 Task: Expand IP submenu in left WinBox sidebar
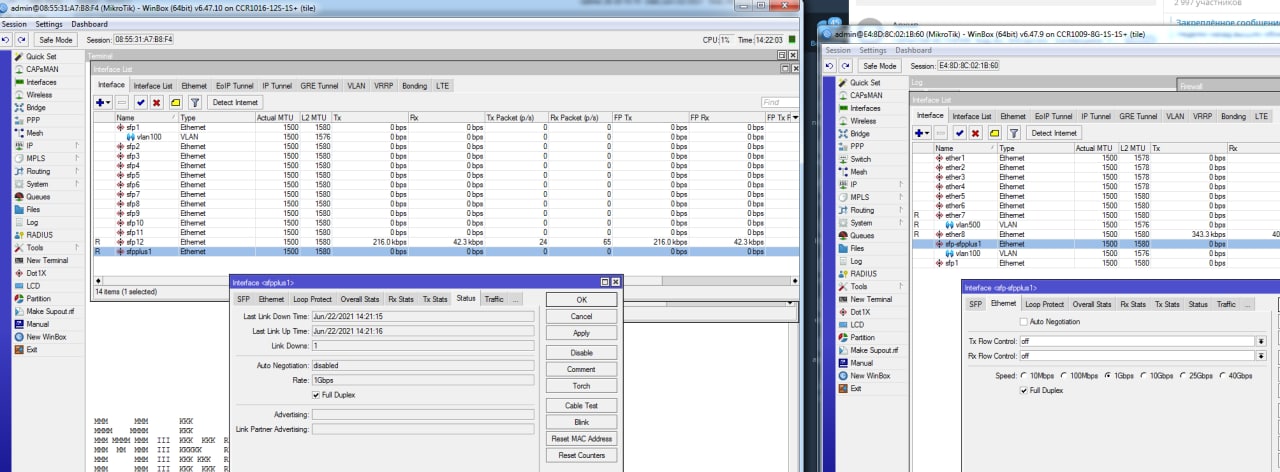[x=76, y=146]
